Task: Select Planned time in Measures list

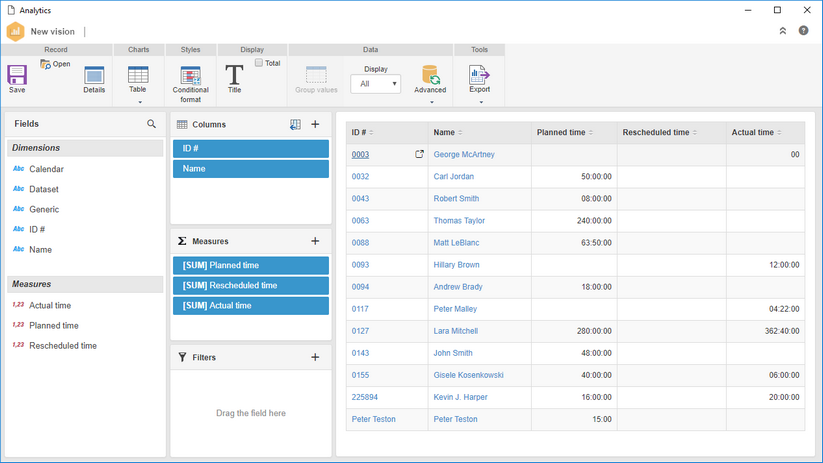Action: pos(54,325)
